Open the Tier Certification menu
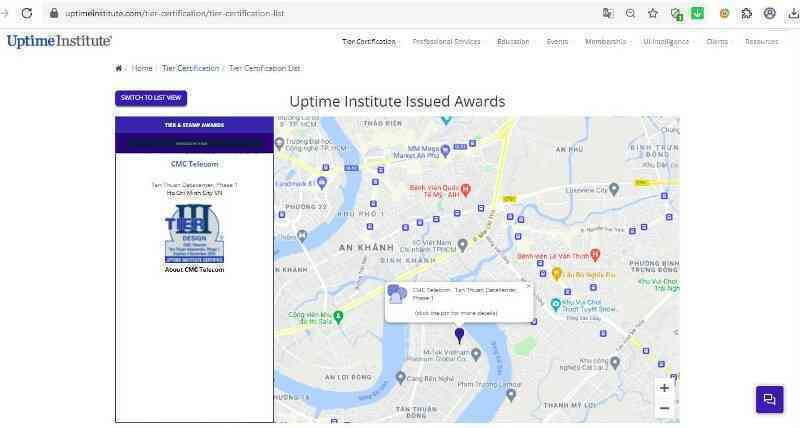This screenshot has width=800, height=428. (x=369, y=42)
